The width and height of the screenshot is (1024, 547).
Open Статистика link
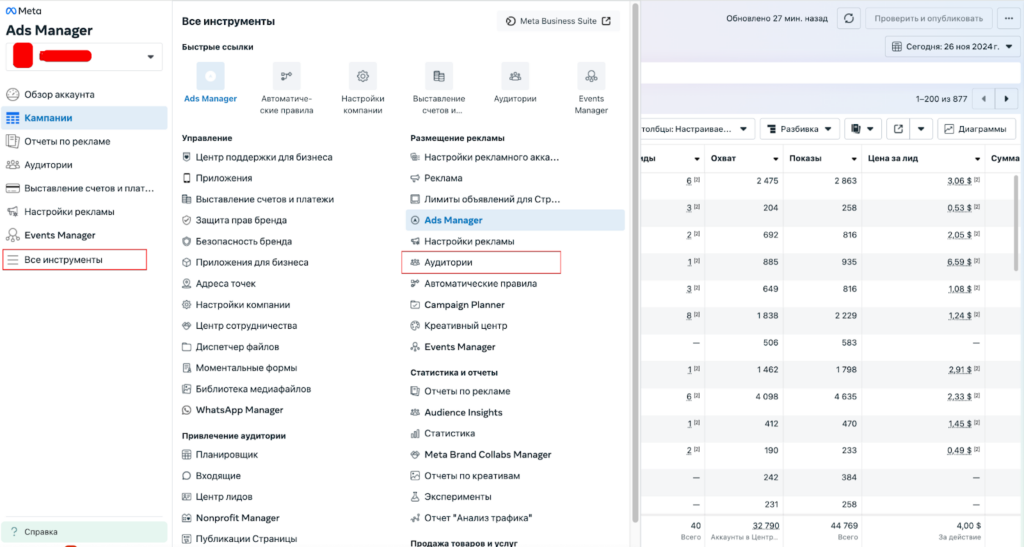point(443,433)
